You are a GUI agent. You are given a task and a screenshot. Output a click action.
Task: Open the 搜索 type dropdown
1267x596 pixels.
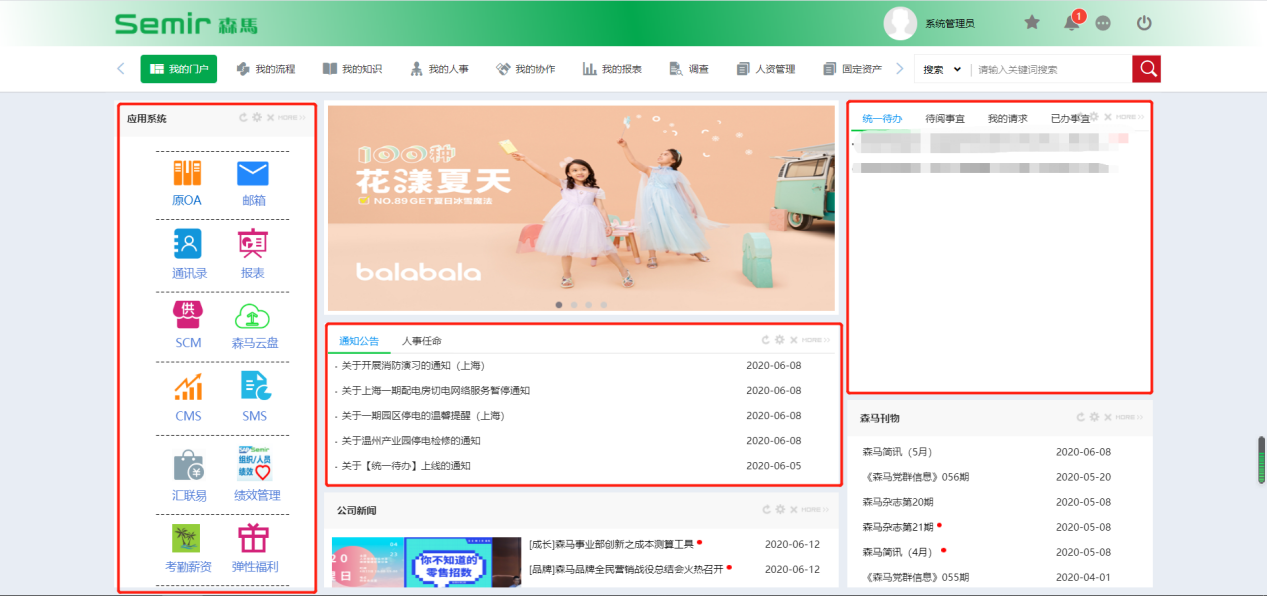coord(942,69)
